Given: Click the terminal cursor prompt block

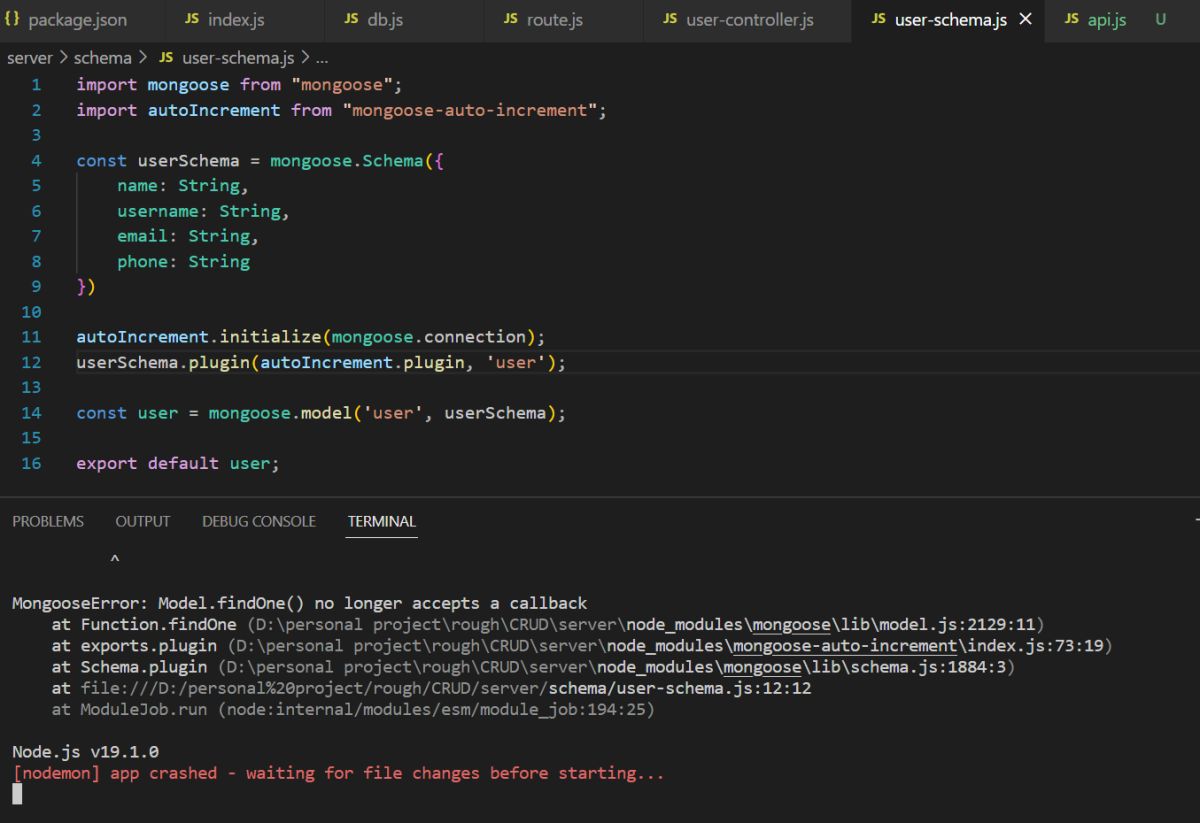Looking at the screenshot, I should (16, 794).
